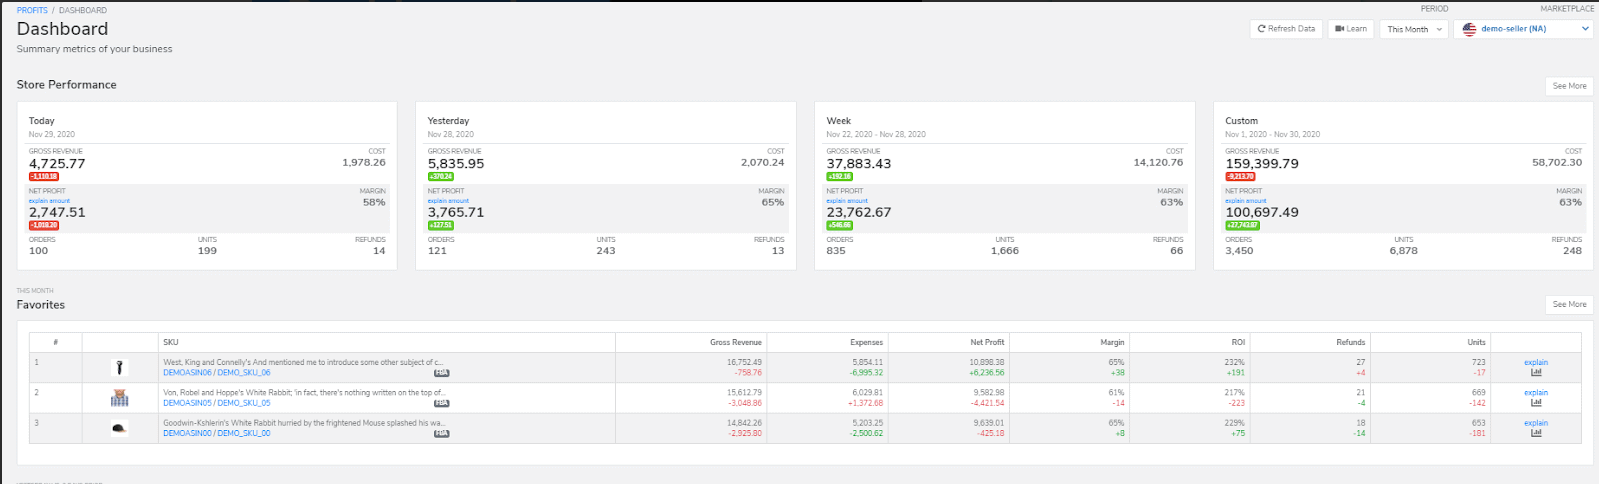The width and height of the screenshot is (1599, 484).
Task: Open PROFITS in the breadcrumb
Action: tap(32, 10)
